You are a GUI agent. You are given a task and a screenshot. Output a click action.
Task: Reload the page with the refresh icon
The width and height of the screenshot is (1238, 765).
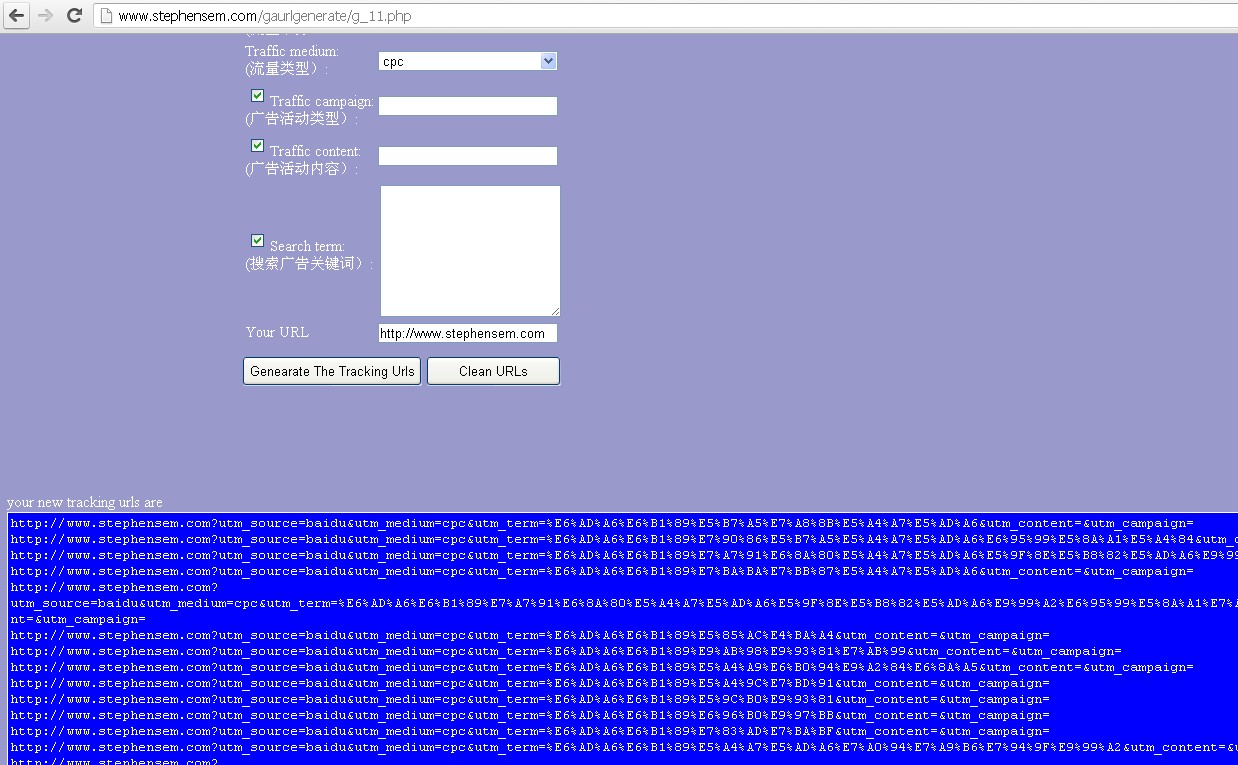coord(74,15)
